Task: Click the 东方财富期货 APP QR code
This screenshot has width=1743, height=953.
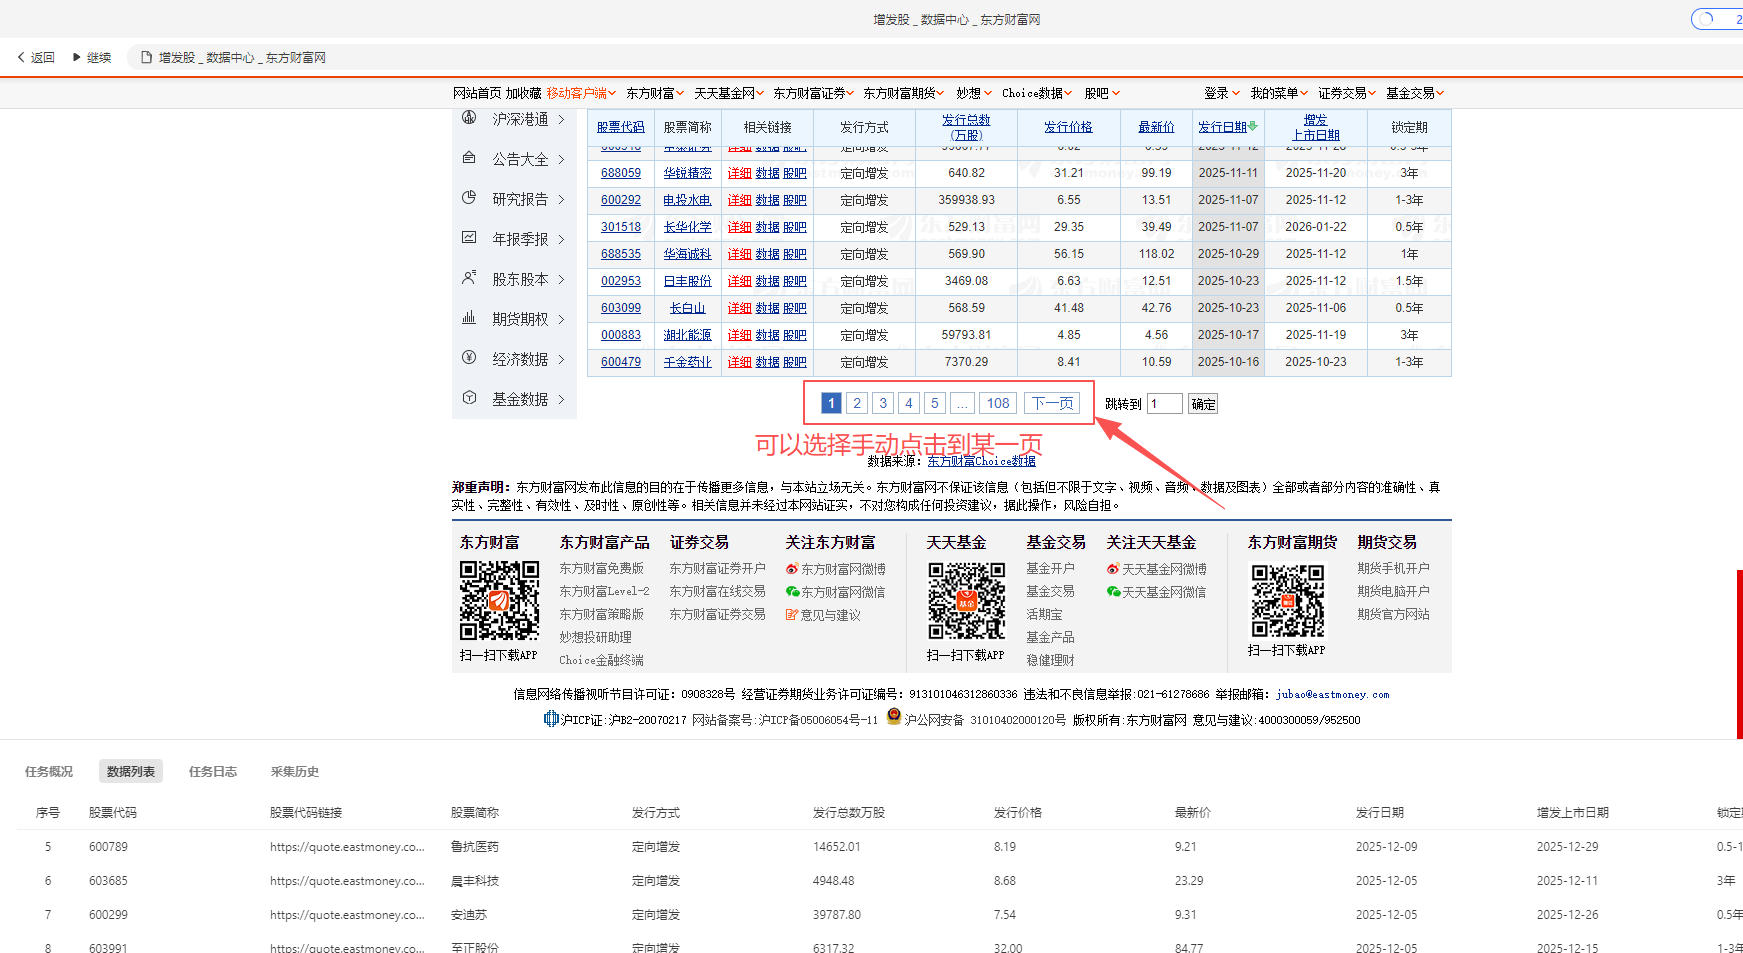Action: pyautogui.click(x=1287, y=601)
